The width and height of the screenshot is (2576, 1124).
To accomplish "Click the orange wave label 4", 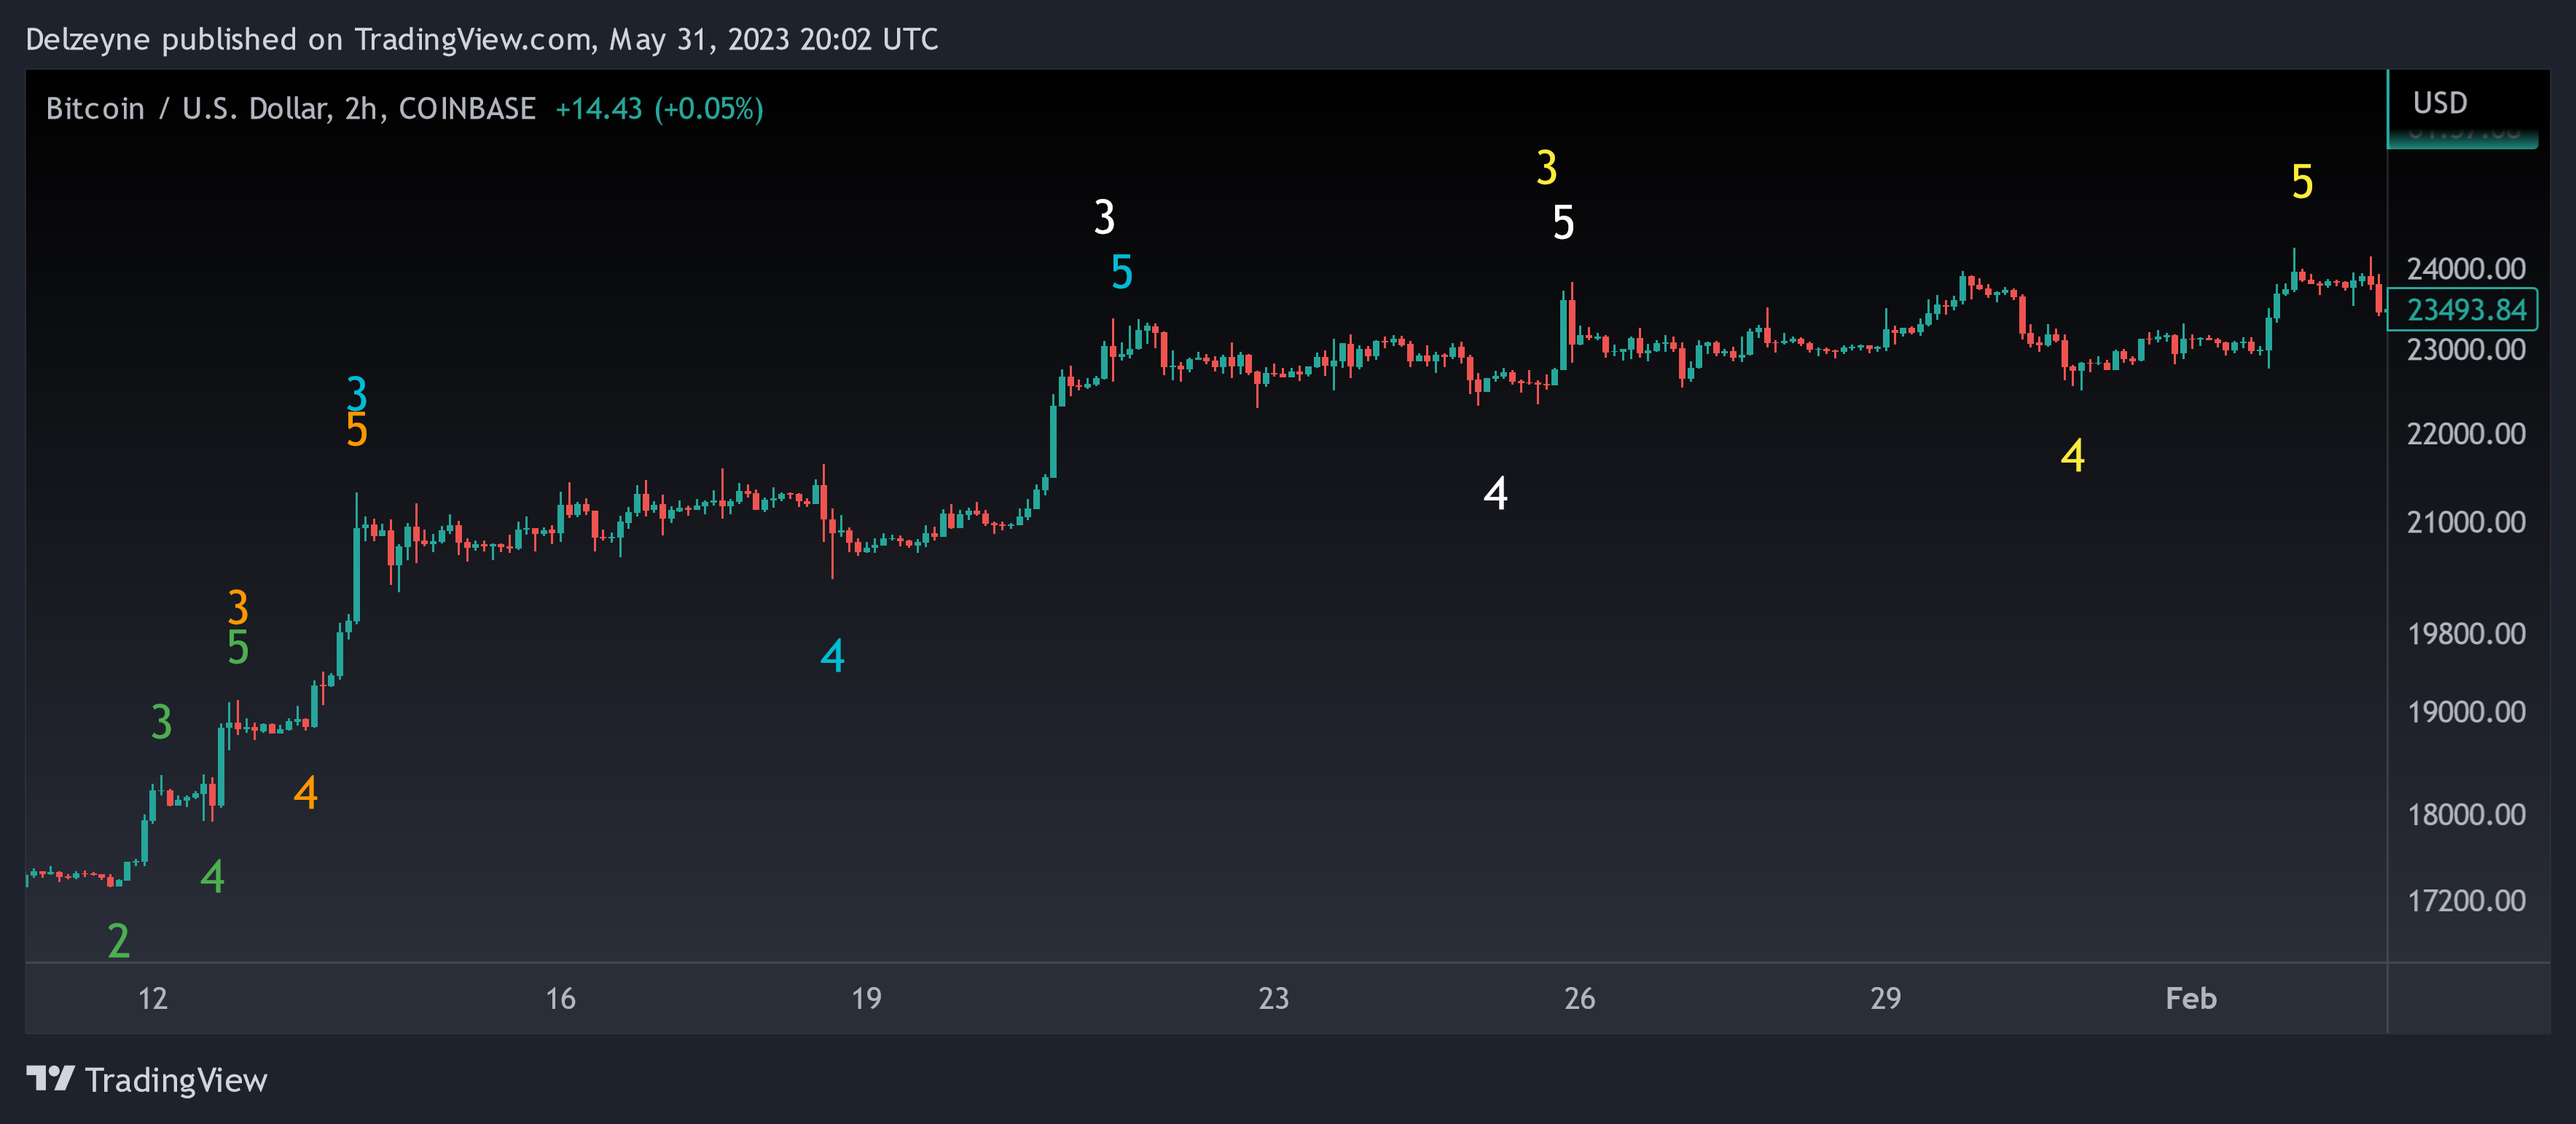I will tap(306, 792).
